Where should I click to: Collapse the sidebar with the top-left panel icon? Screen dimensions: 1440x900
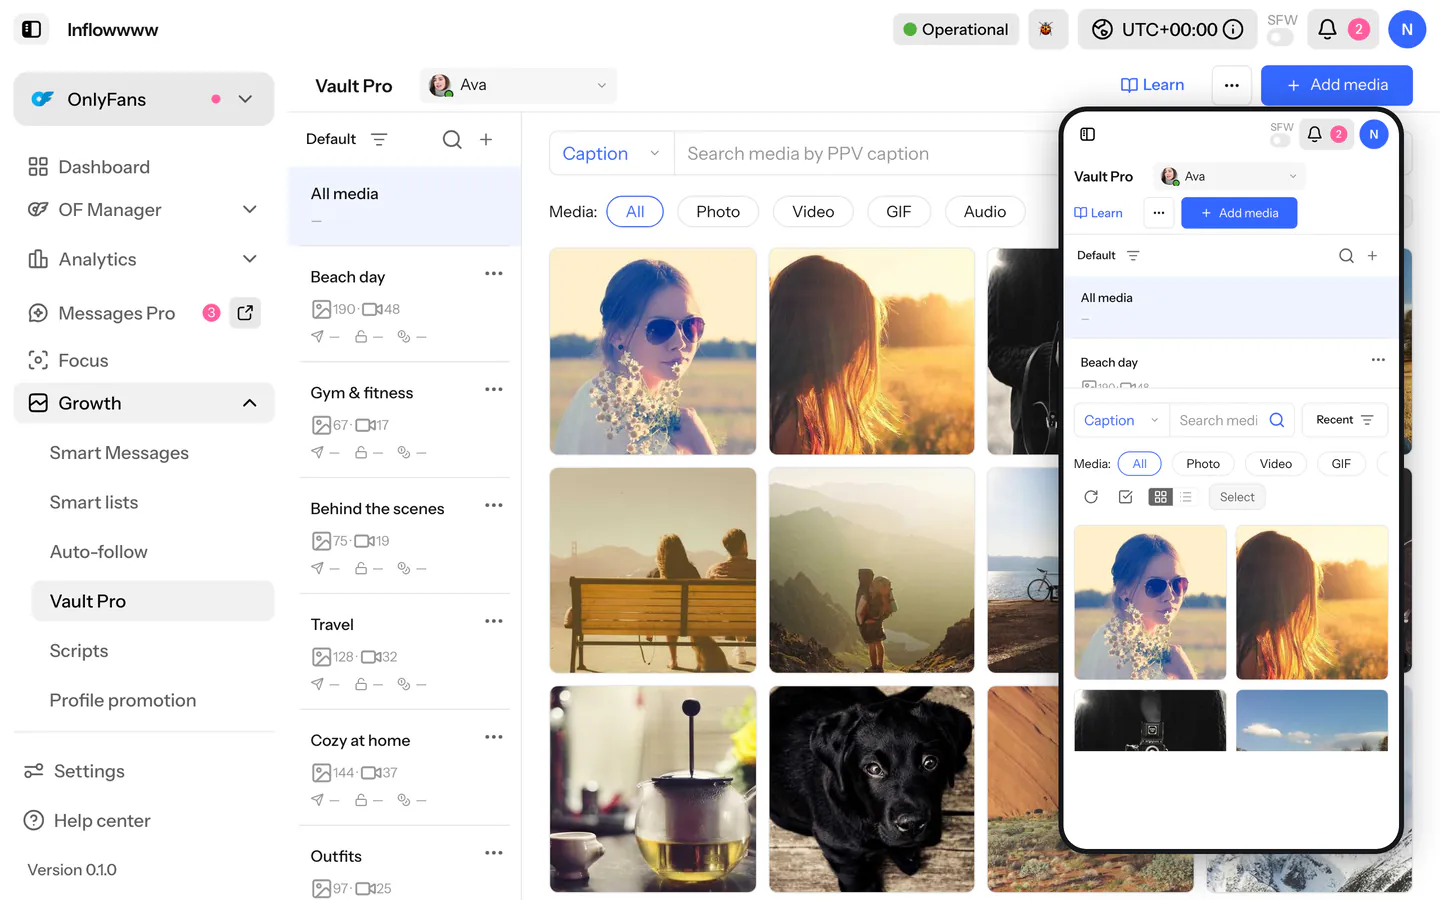click(x=32, y=29)
